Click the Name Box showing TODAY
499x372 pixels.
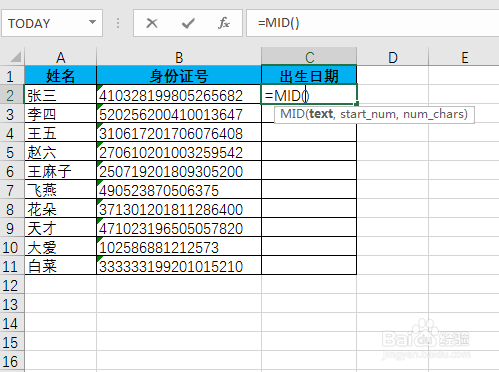pyautogui.click(x=52, y=23)
